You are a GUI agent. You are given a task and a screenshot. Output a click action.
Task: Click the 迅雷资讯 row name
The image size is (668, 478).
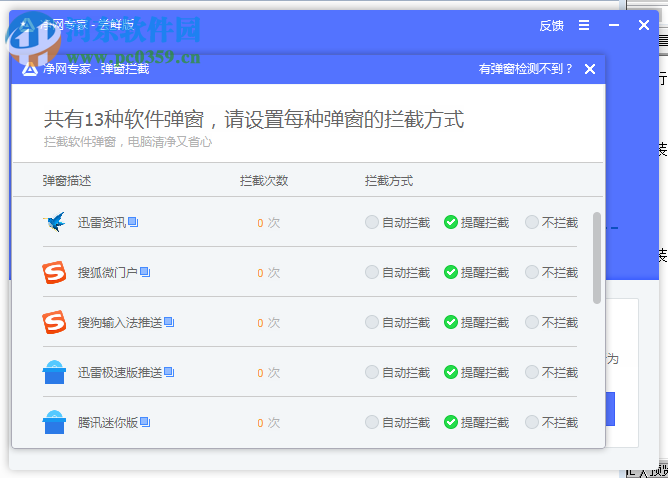(102, 222)
